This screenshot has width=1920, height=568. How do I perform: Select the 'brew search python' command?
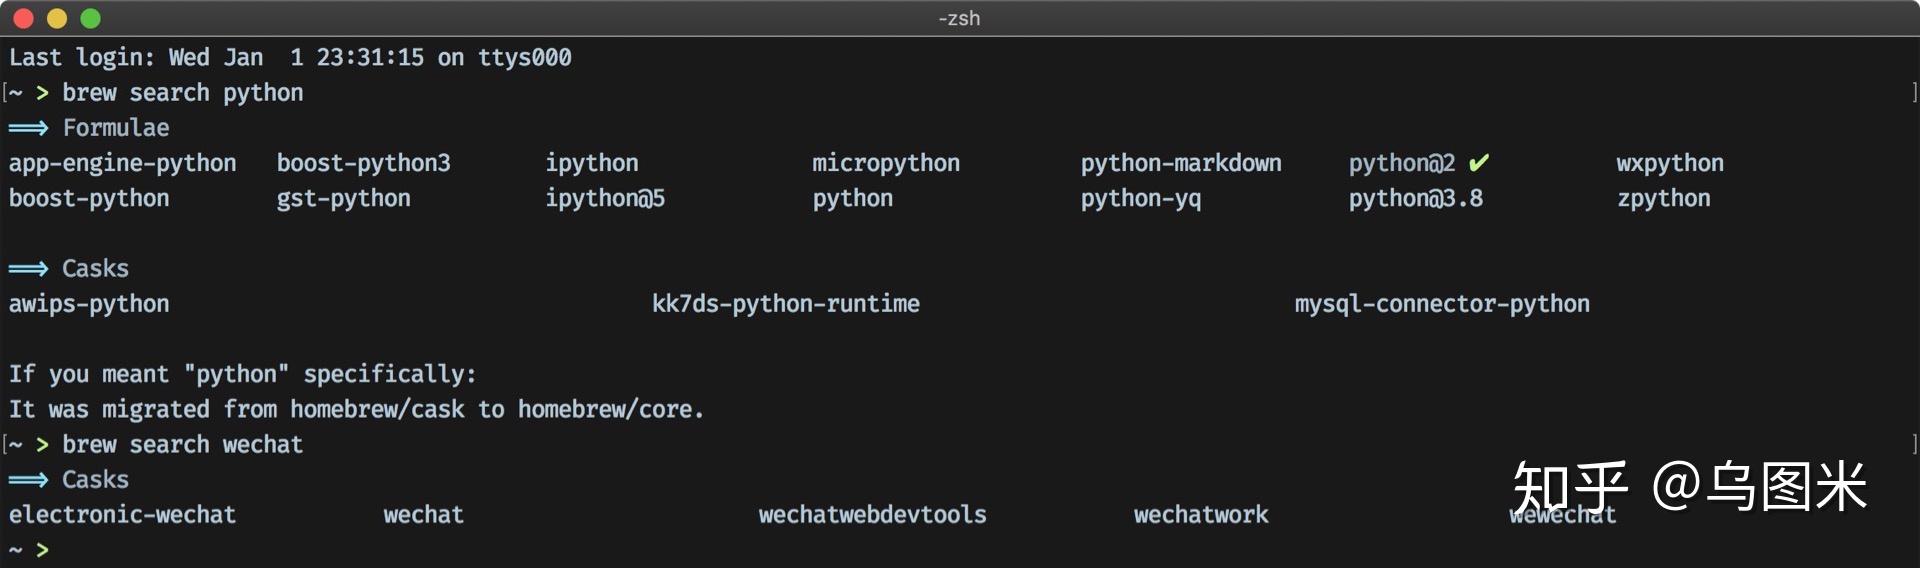(x=182, y=93)
